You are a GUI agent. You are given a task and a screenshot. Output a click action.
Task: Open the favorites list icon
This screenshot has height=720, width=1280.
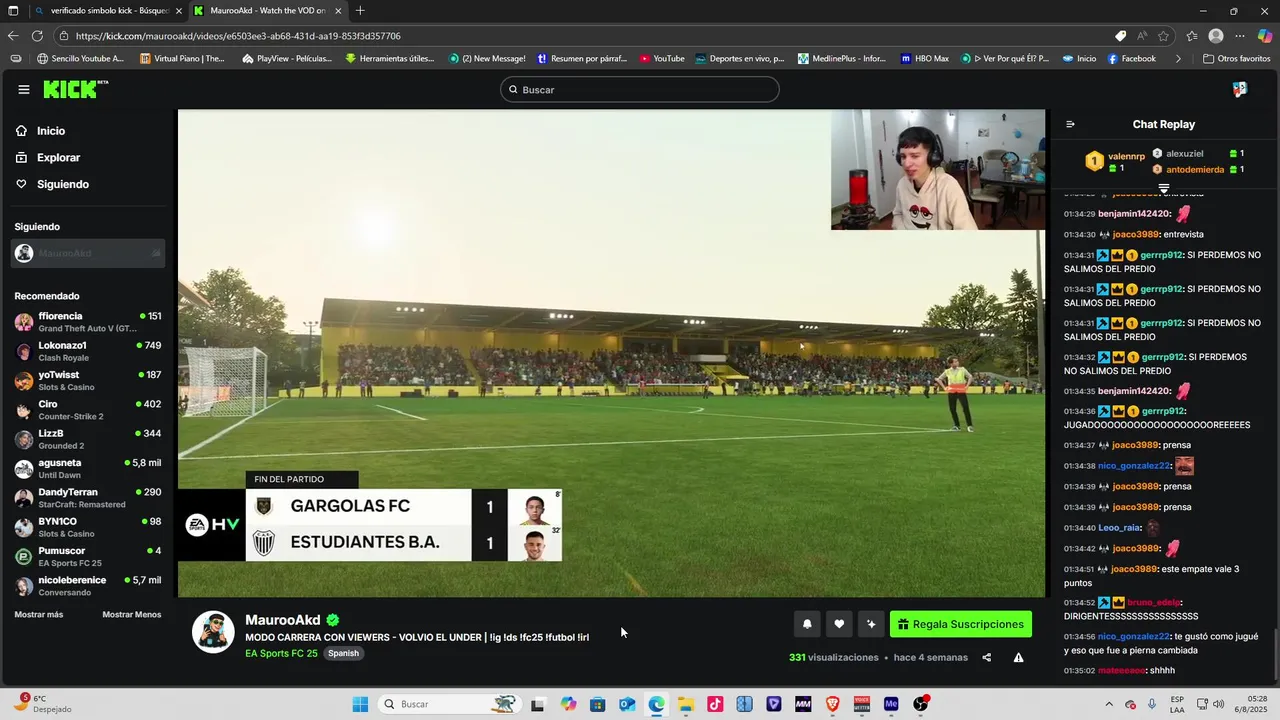[1192, 36]
